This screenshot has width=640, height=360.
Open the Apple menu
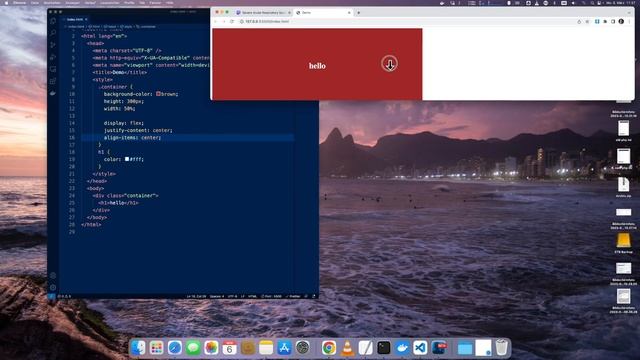click(x=6, y=3)
